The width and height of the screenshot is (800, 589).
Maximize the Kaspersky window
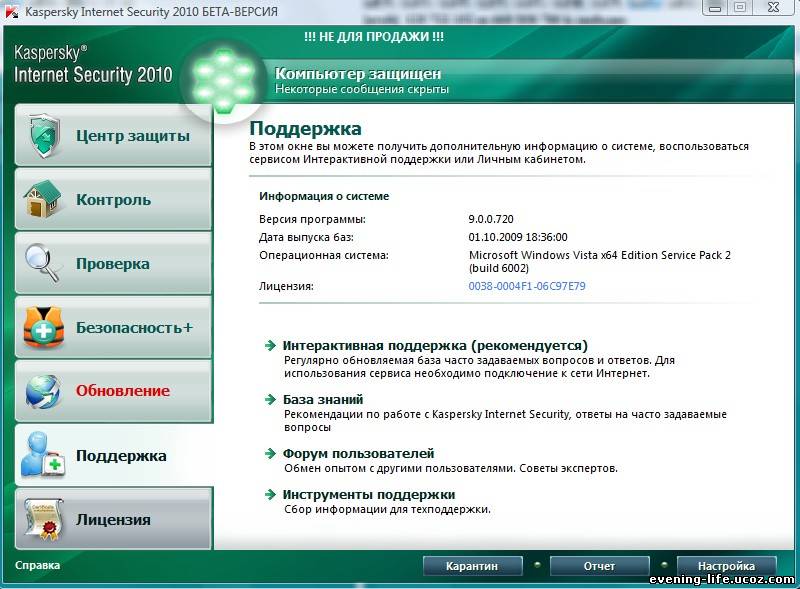tap(740, 8)
